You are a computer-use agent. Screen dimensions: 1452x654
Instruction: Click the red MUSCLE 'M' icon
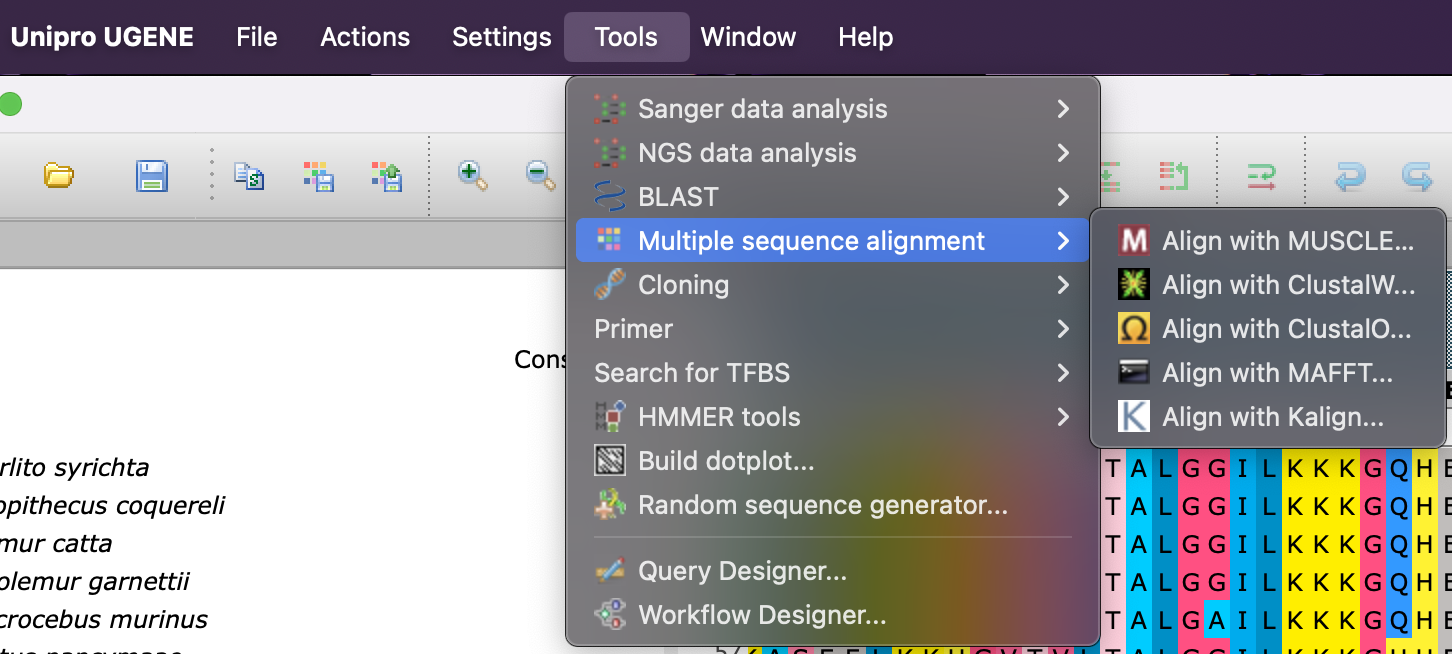(x=1133, y=241)
